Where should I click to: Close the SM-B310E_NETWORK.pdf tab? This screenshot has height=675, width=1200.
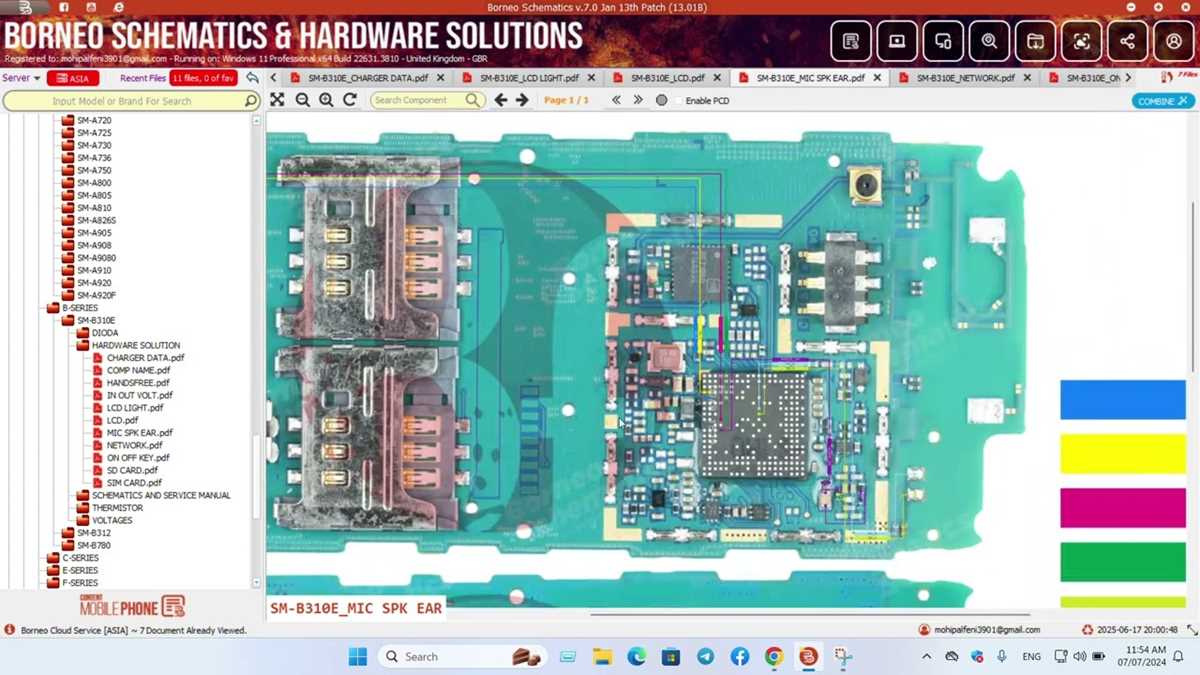point(1027,77)
